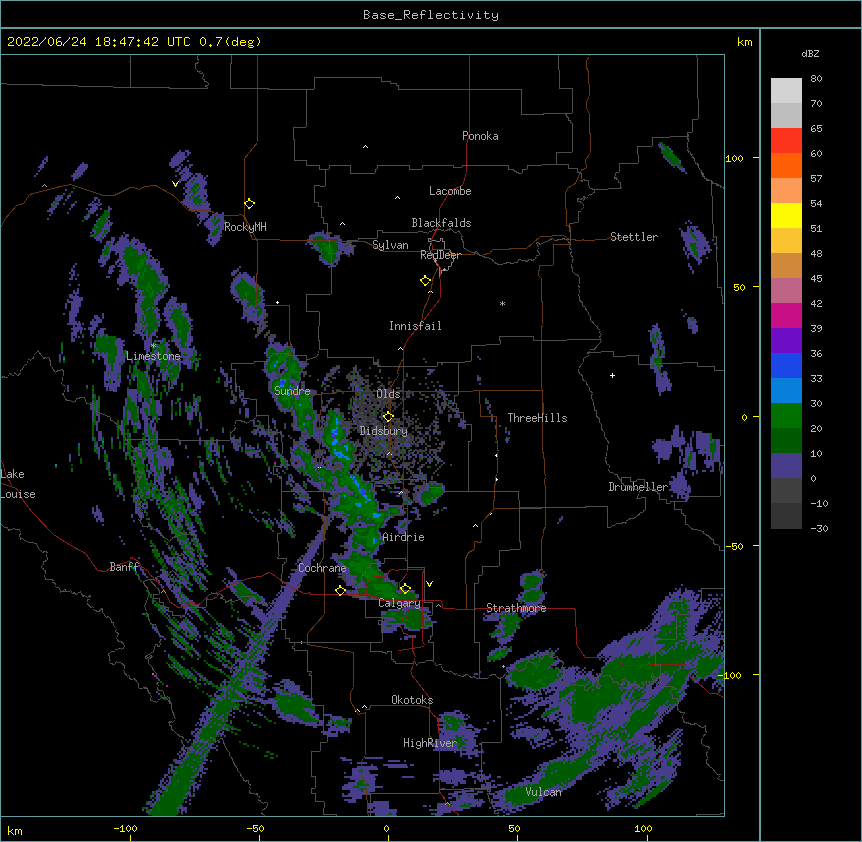The width and height of the screenshot is (862, 842).
Task: Click the Blackfalds city label
Action: (x=441, y=223)
